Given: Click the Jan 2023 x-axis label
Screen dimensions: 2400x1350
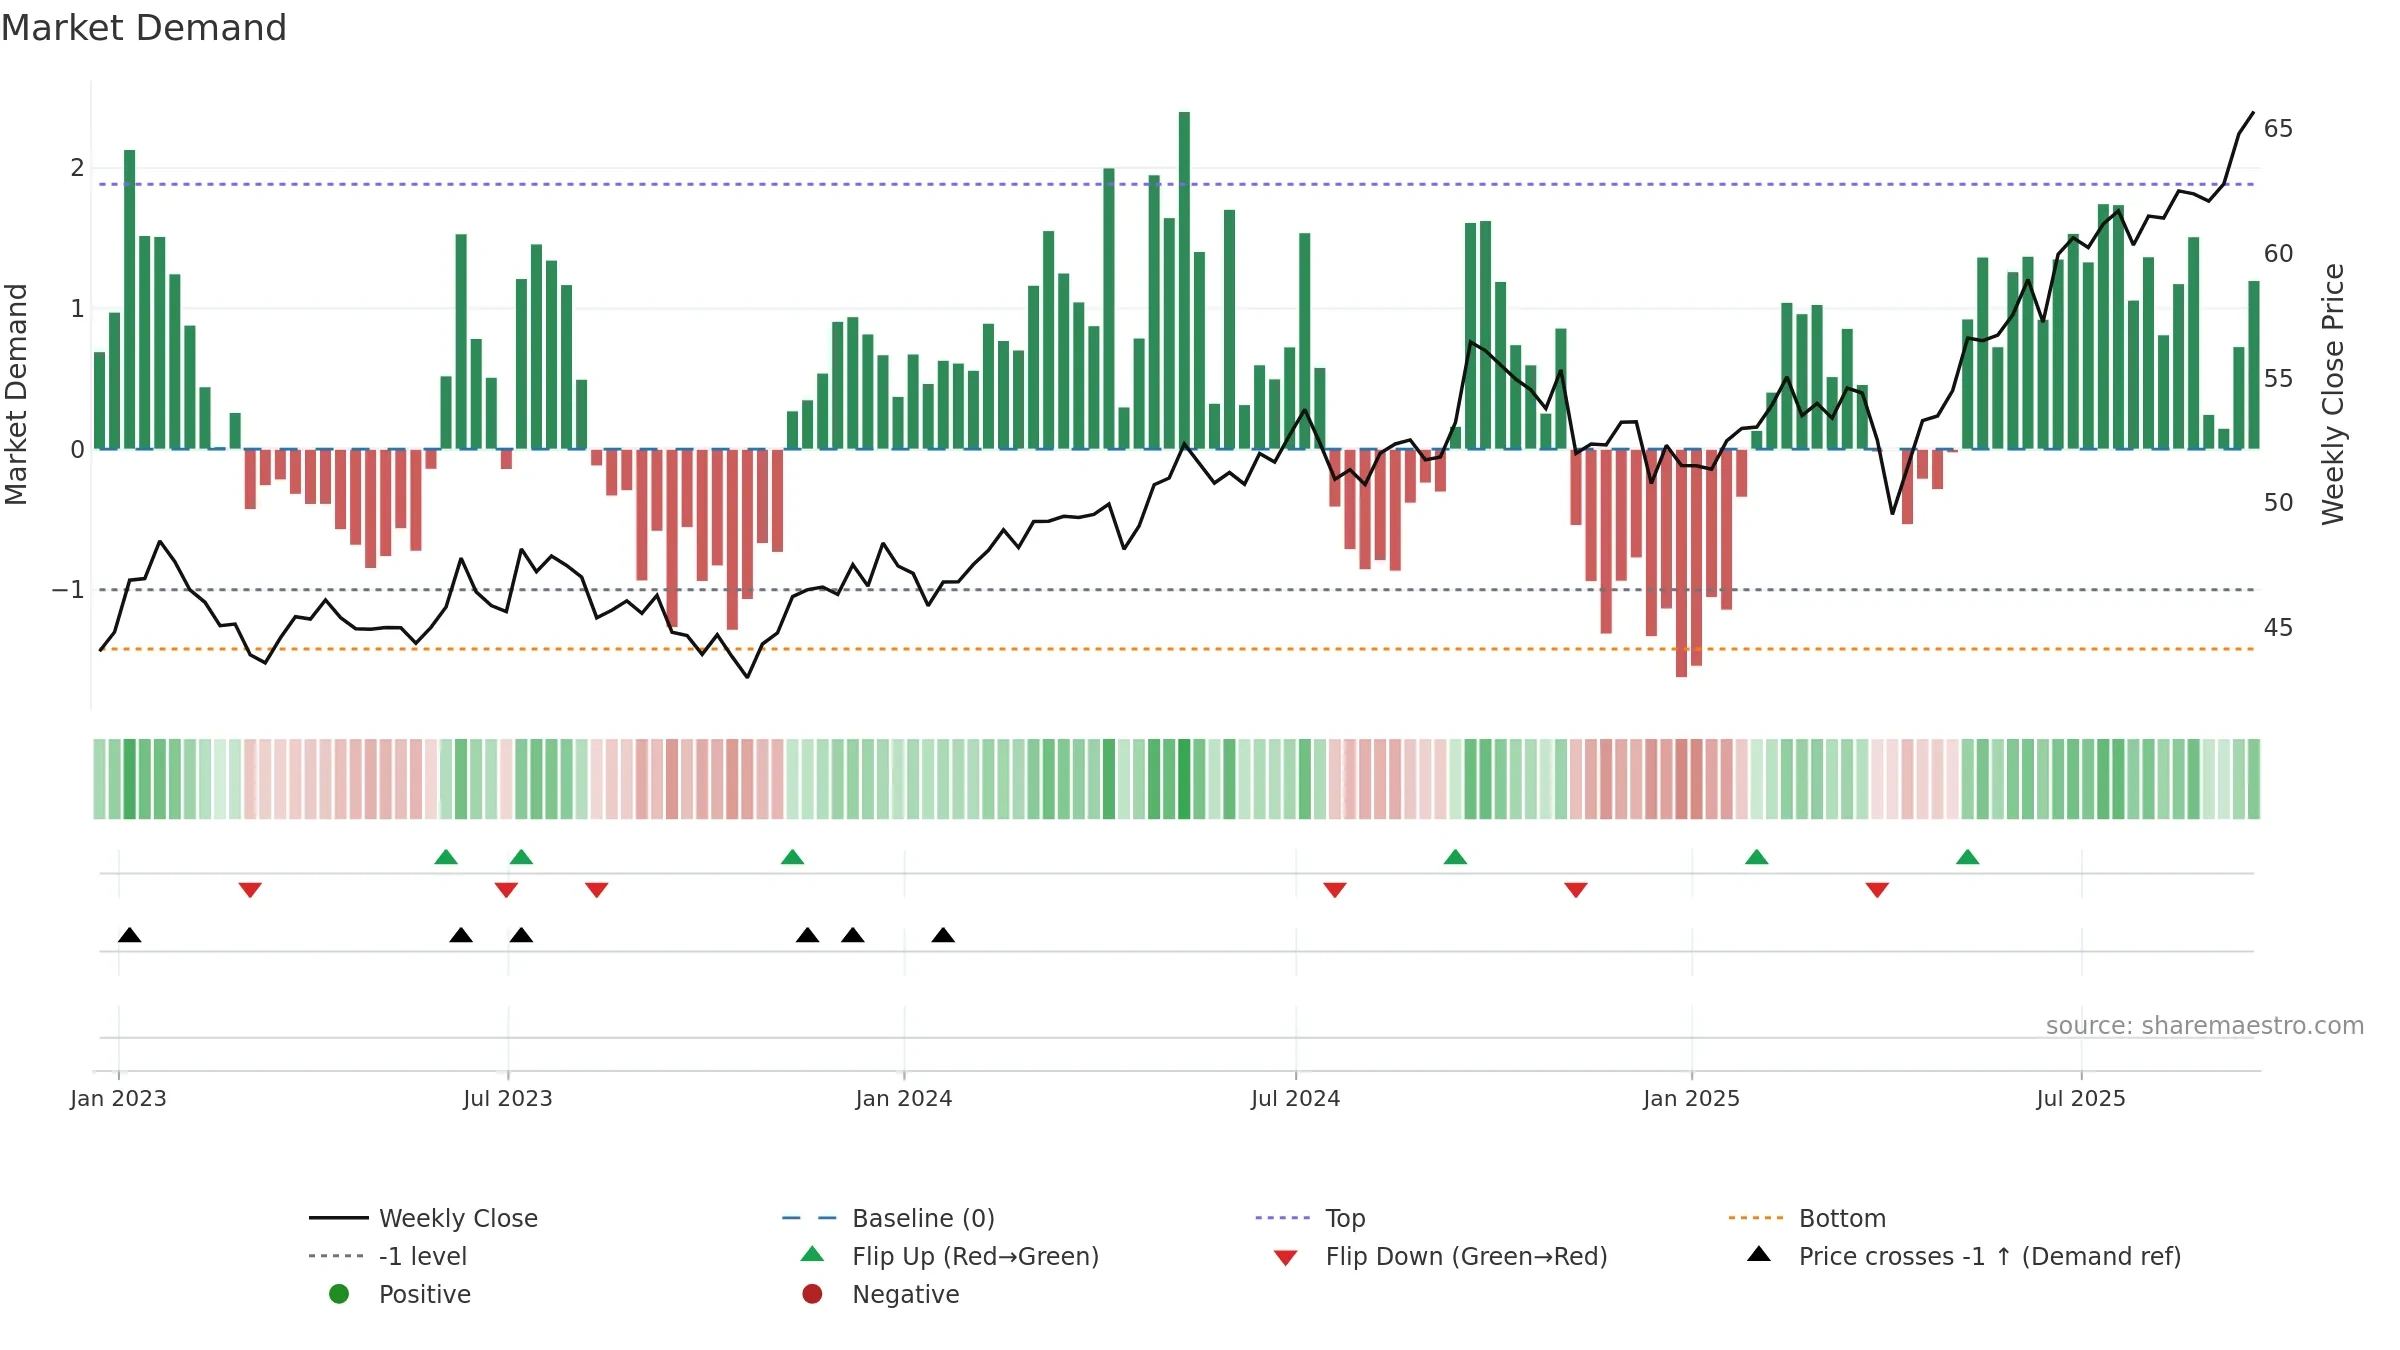Looking at the screenshot, I should (x=118, y=1098).
